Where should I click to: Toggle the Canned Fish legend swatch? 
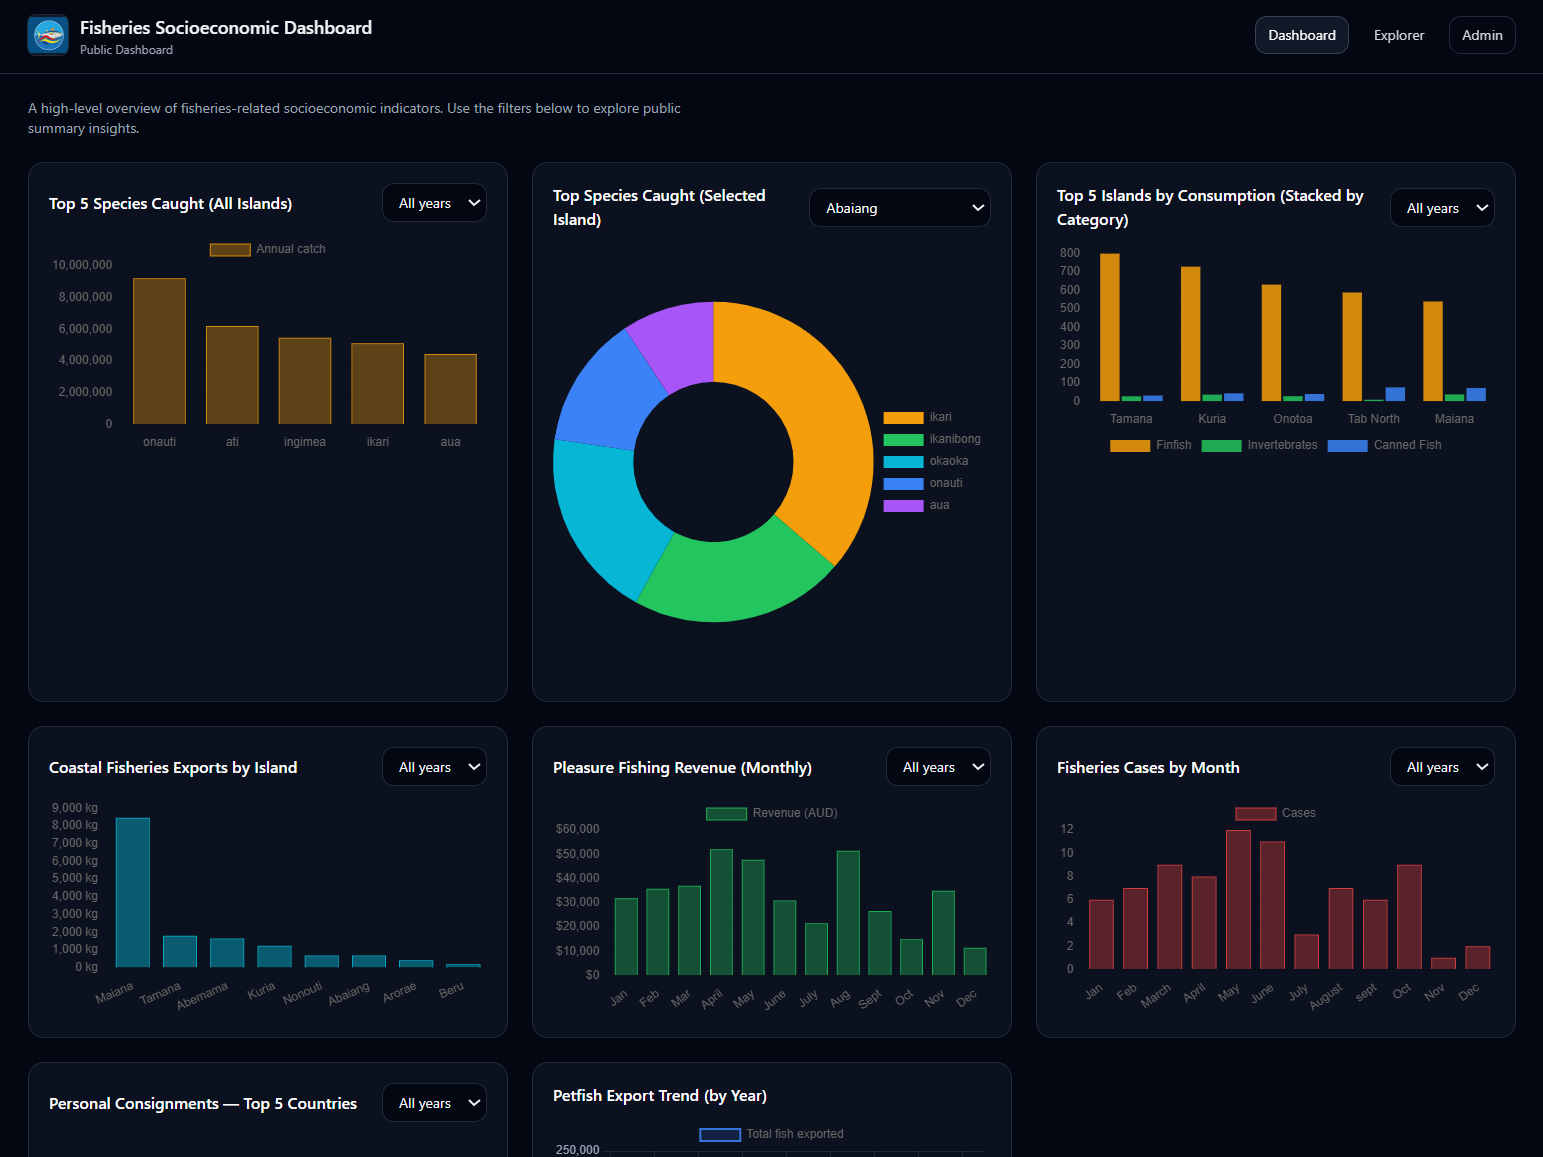pos(1347,446)
